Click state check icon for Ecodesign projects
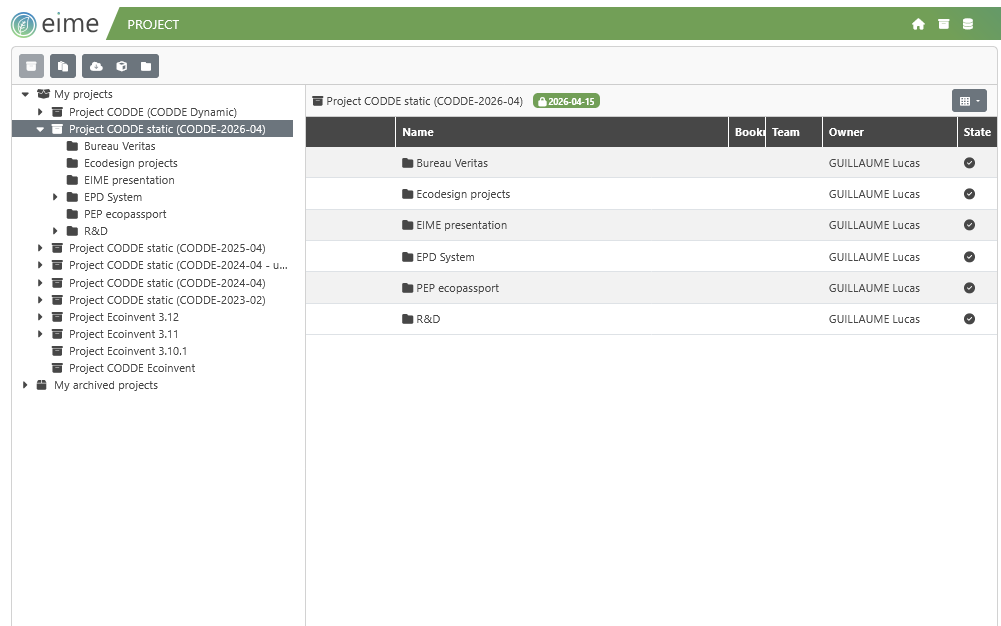The height and width of the screenshot is (626, 1001). pyautogui.click(x=969, y=193)
